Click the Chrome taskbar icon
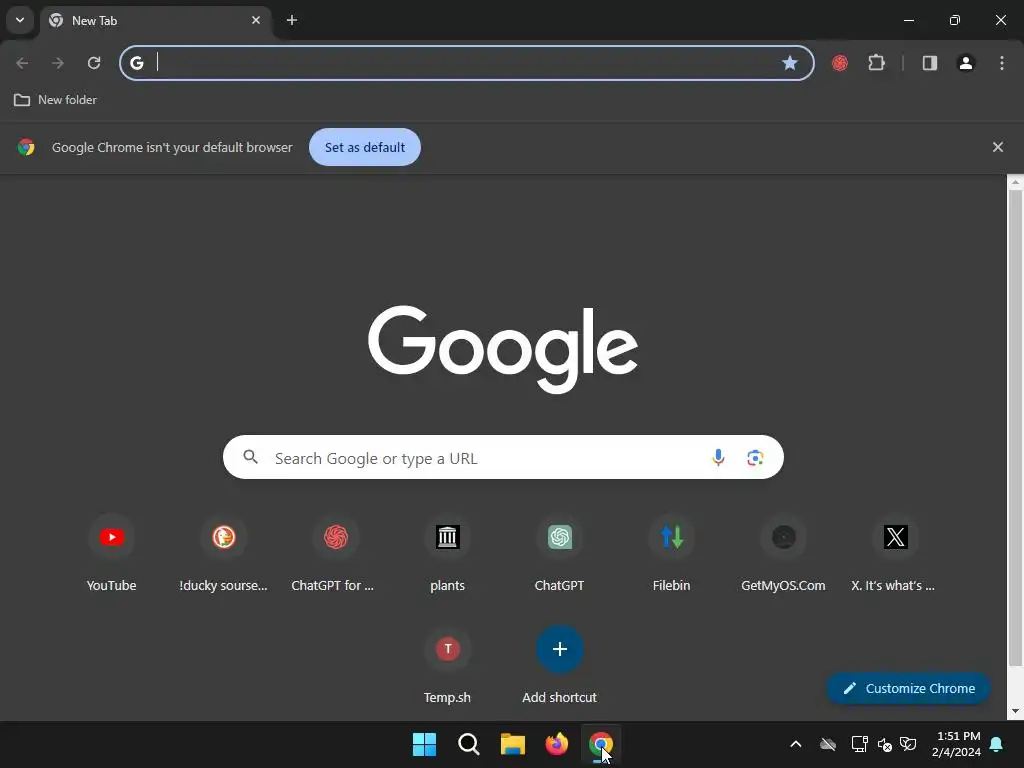The image size is (1024, 768). 601,744
